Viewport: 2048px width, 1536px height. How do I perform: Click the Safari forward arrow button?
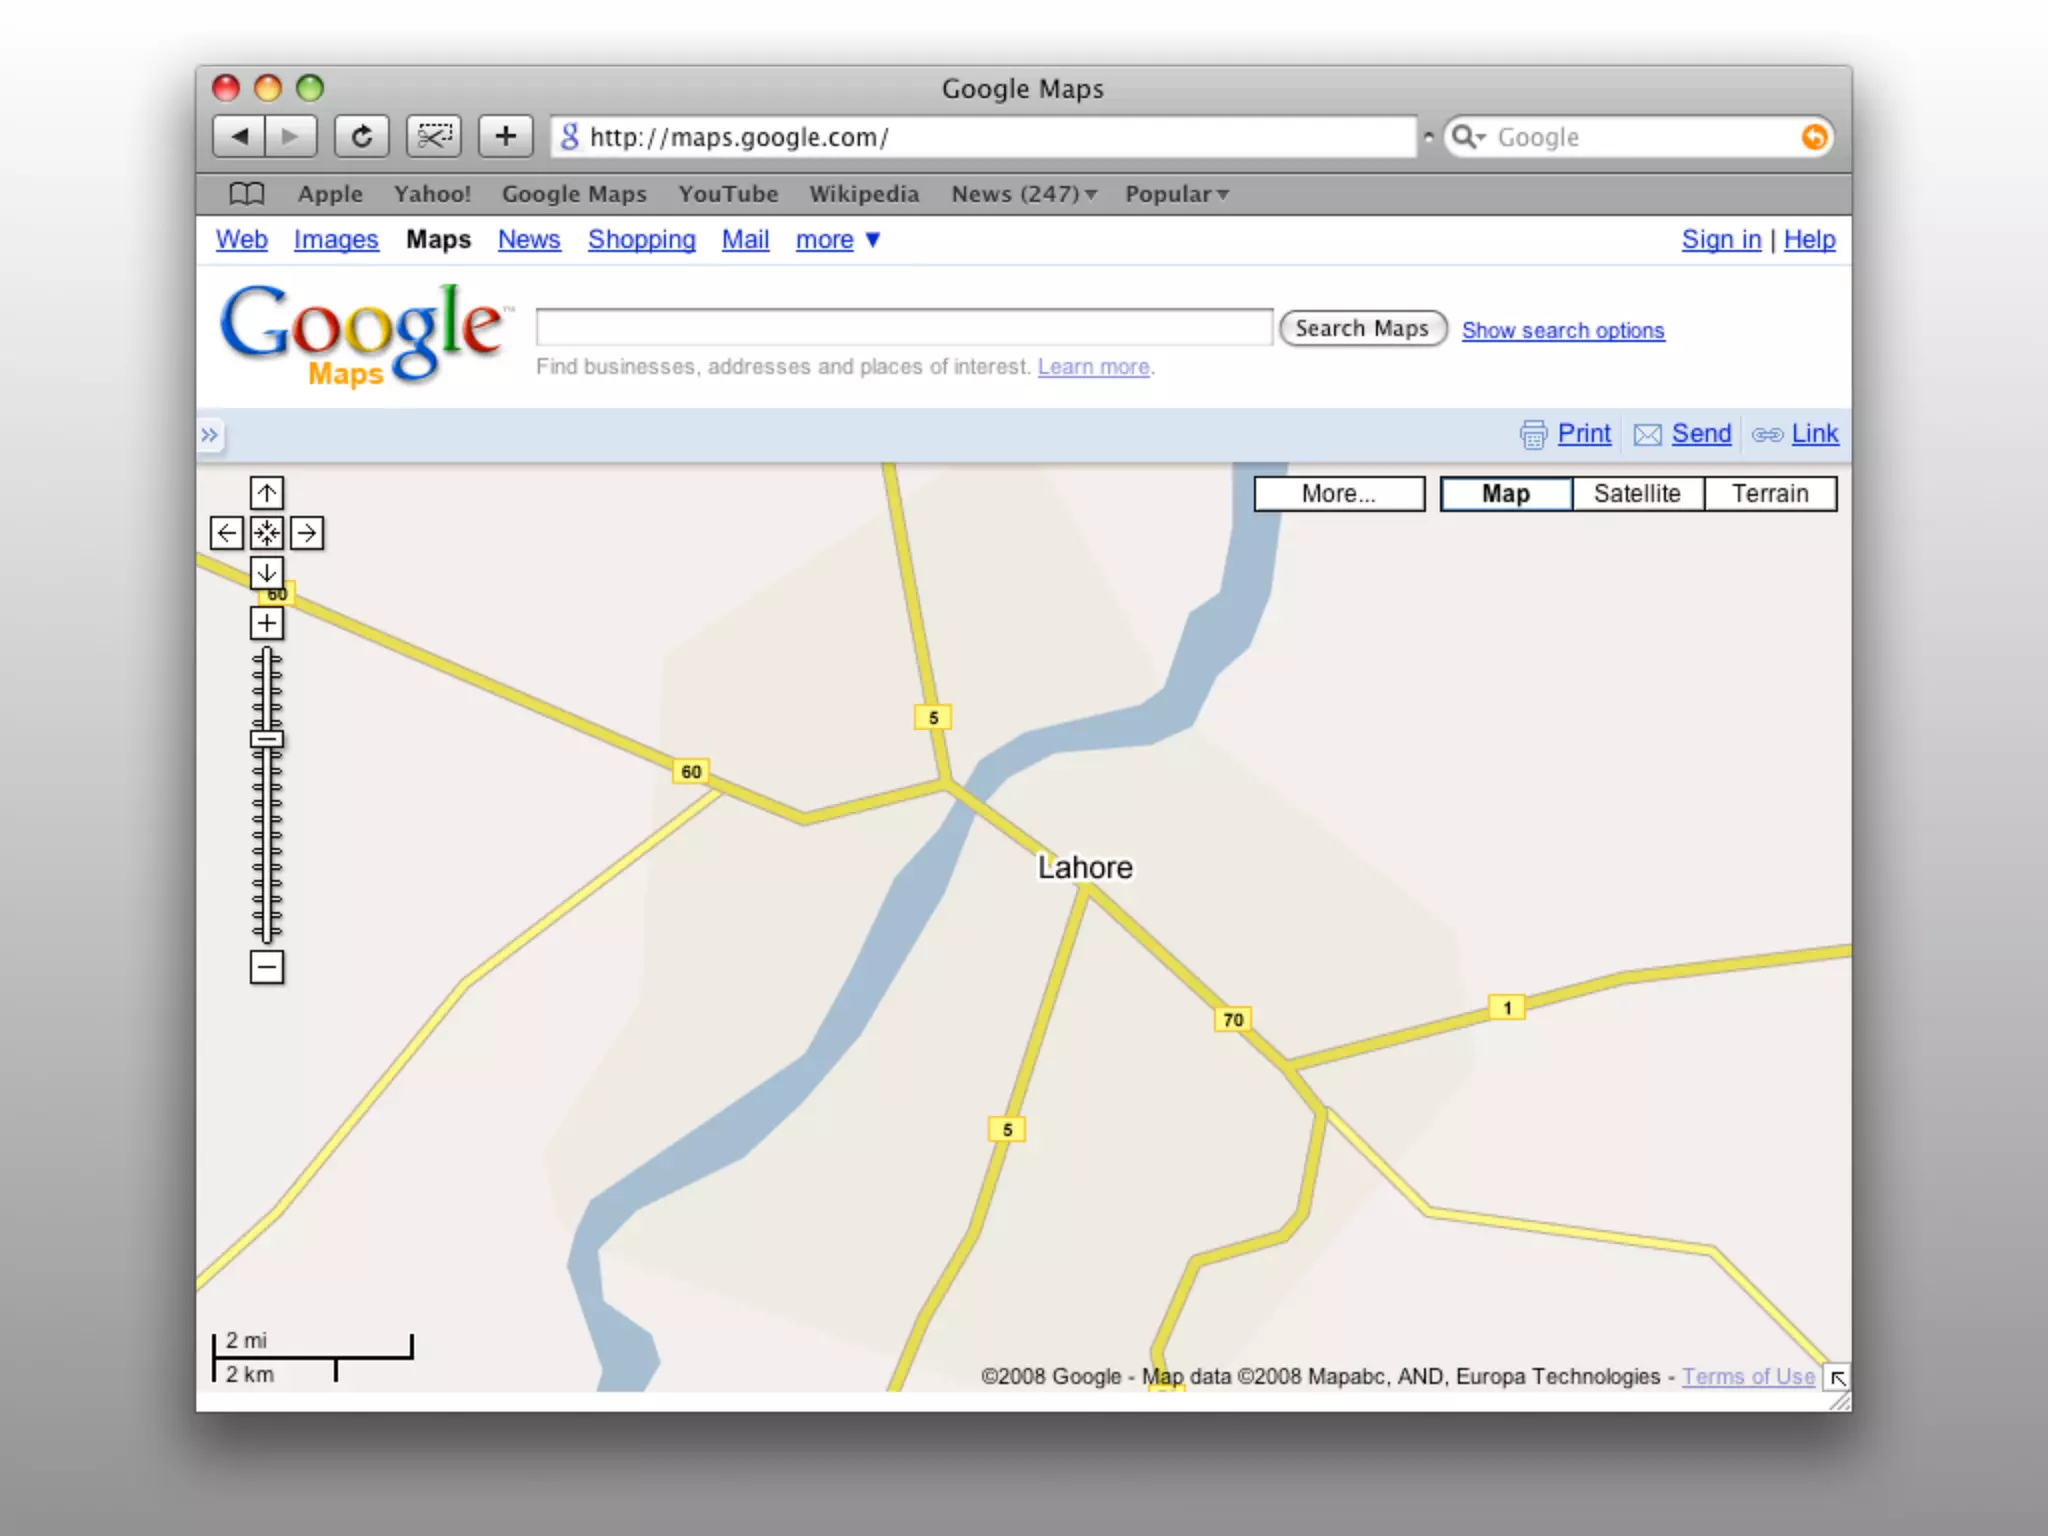(291, 137)
